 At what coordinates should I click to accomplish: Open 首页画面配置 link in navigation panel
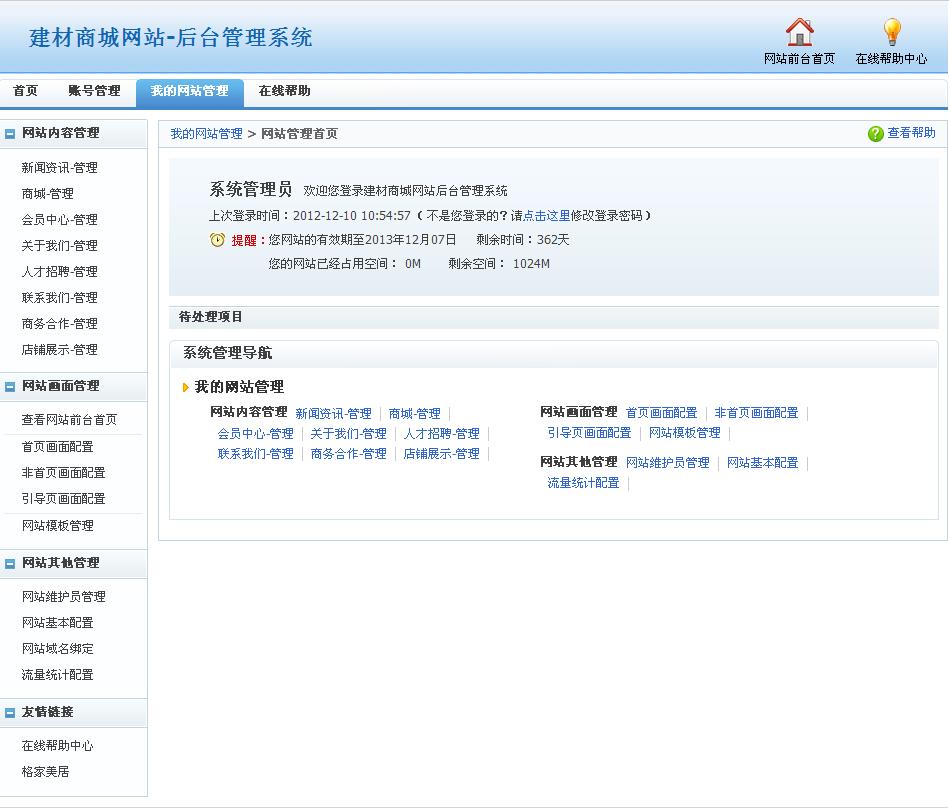(662, 413)
